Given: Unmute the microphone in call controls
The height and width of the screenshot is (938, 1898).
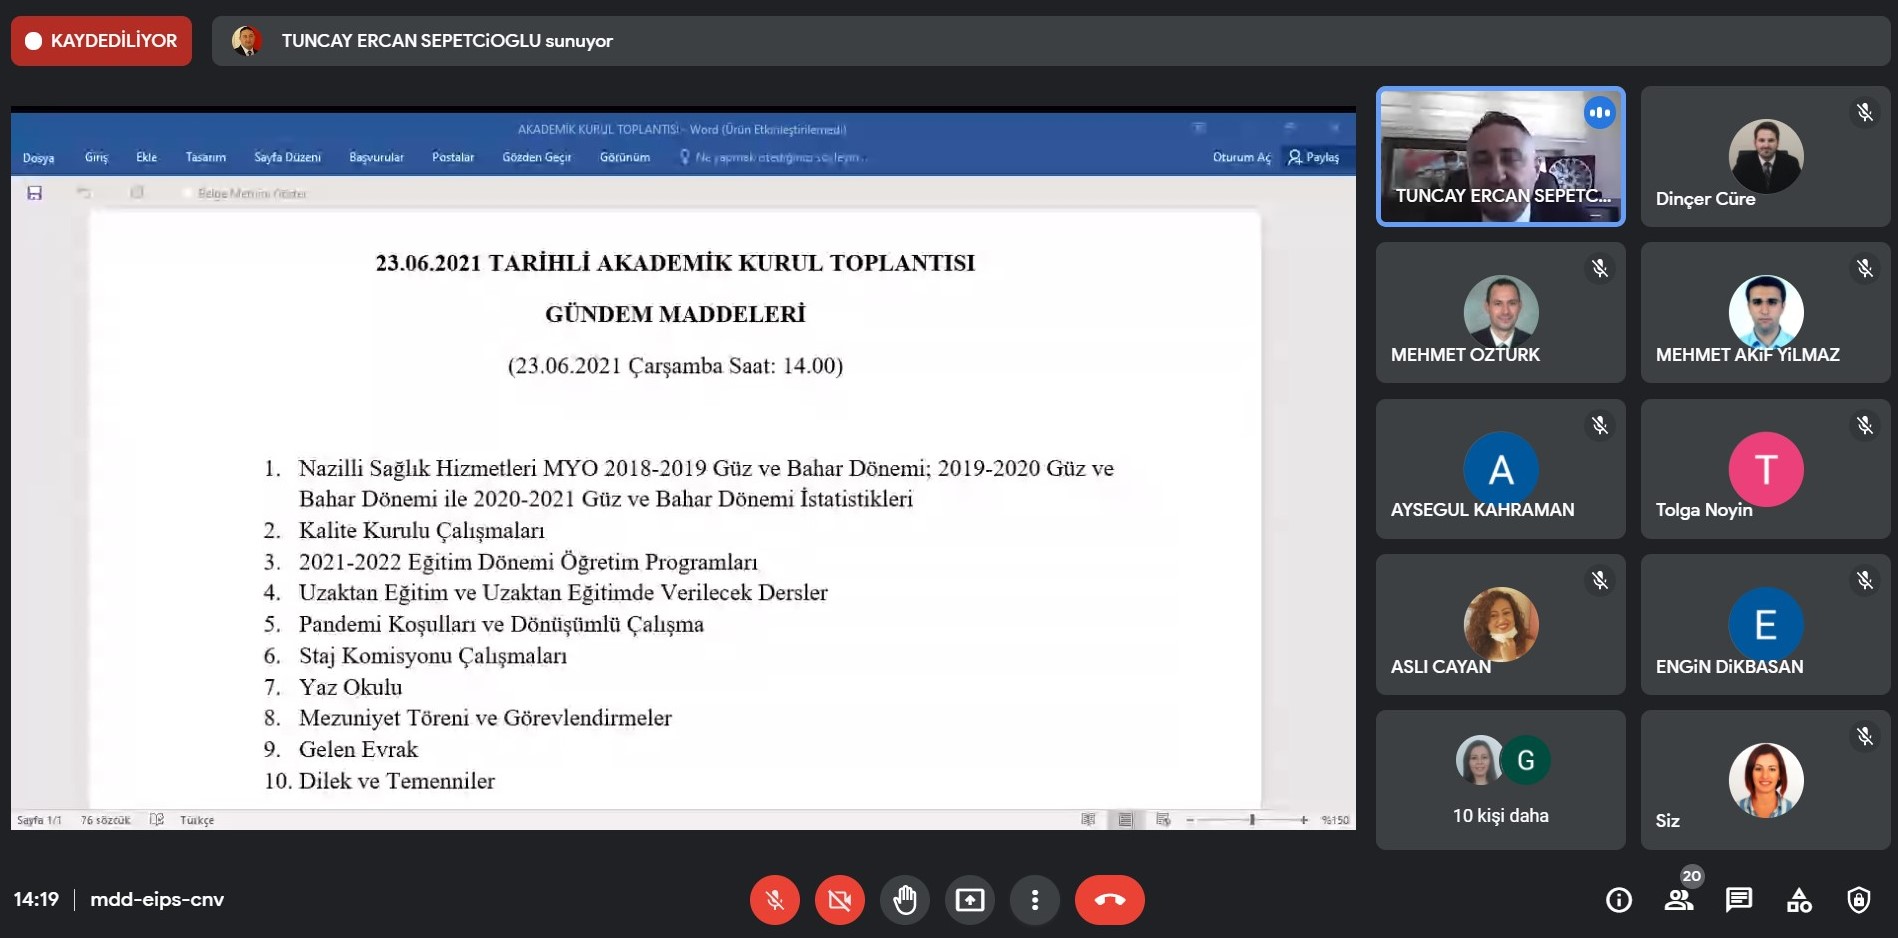Looking at the screenshot, I should [x=774, y=900].
